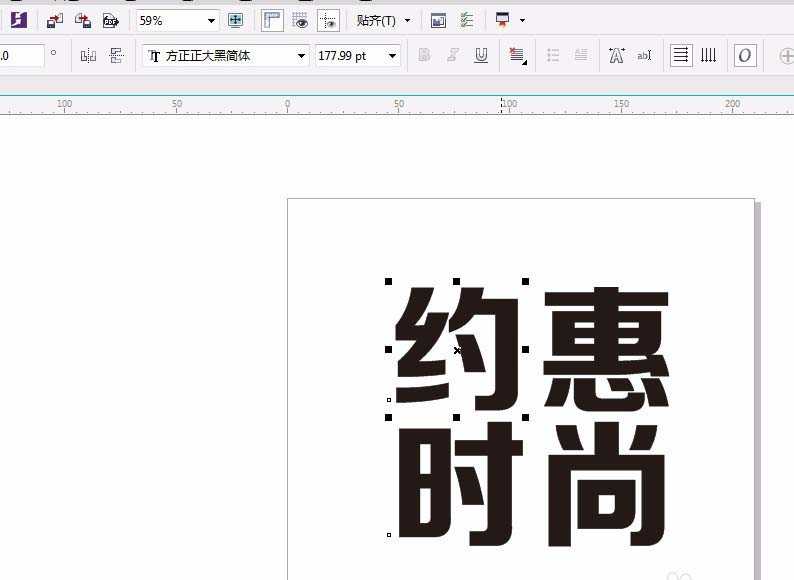Viewport: 794px width, 580px height.
Task: Set vertical text direction
Action: [708, 56]
